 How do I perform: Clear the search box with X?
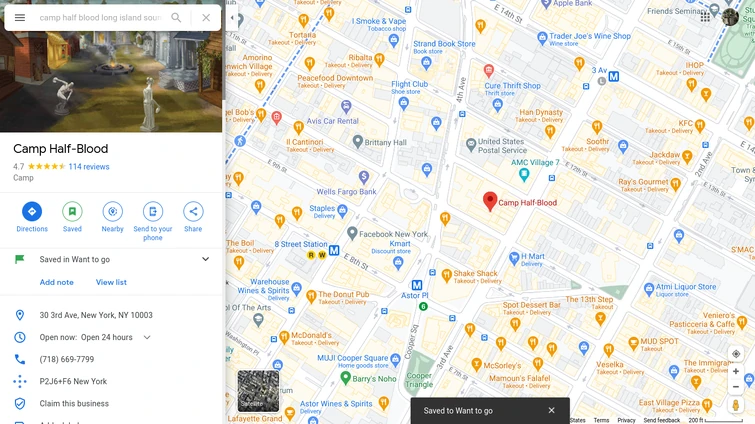point(206,18)
